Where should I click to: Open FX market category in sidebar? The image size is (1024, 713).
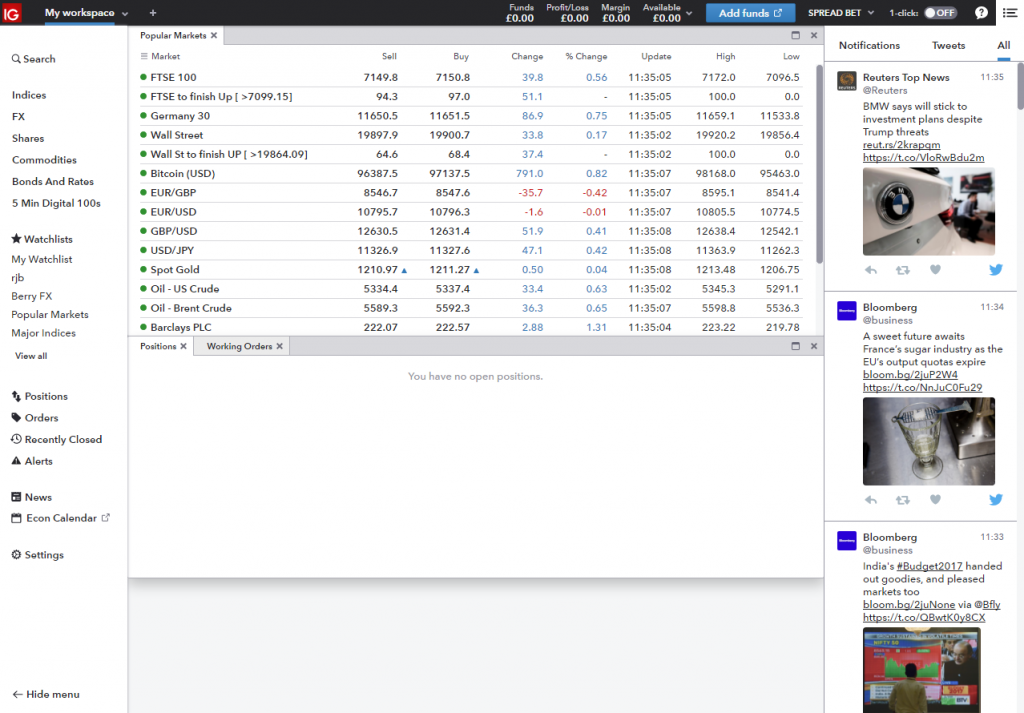(x=18, y=117)
